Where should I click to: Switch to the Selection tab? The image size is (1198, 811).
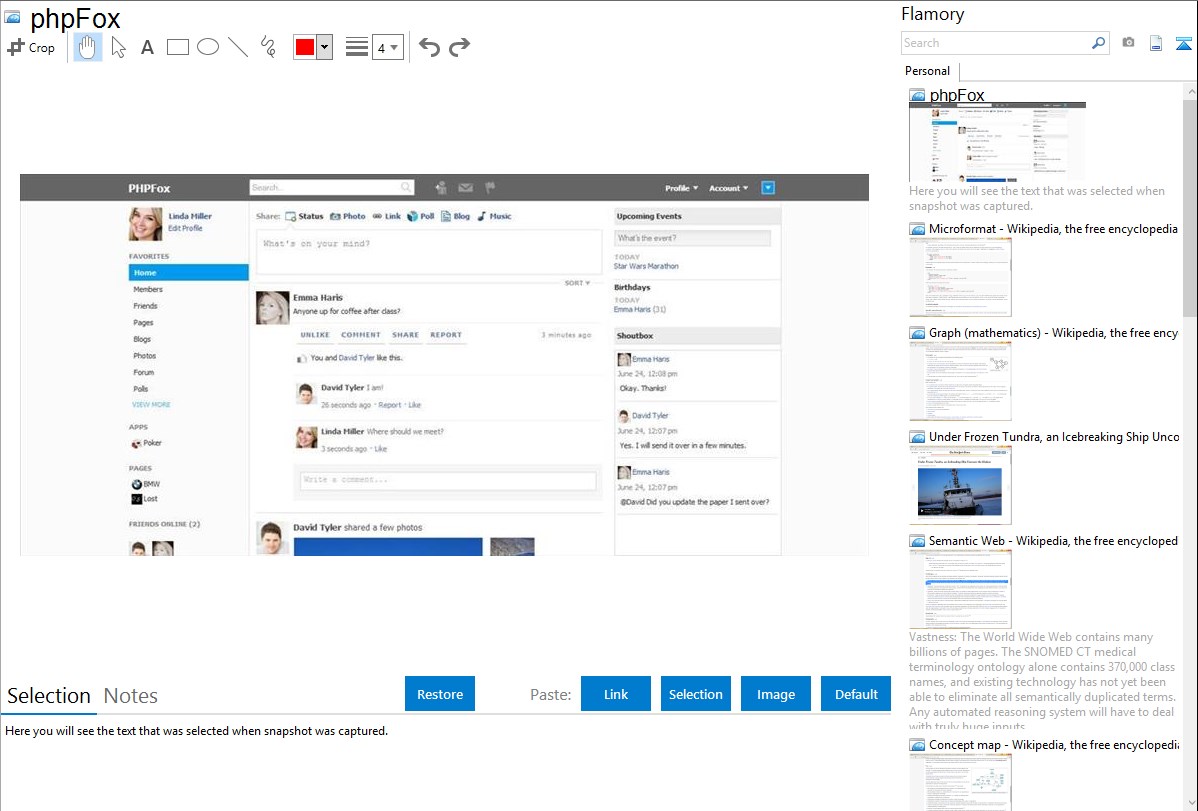[49, 696]
